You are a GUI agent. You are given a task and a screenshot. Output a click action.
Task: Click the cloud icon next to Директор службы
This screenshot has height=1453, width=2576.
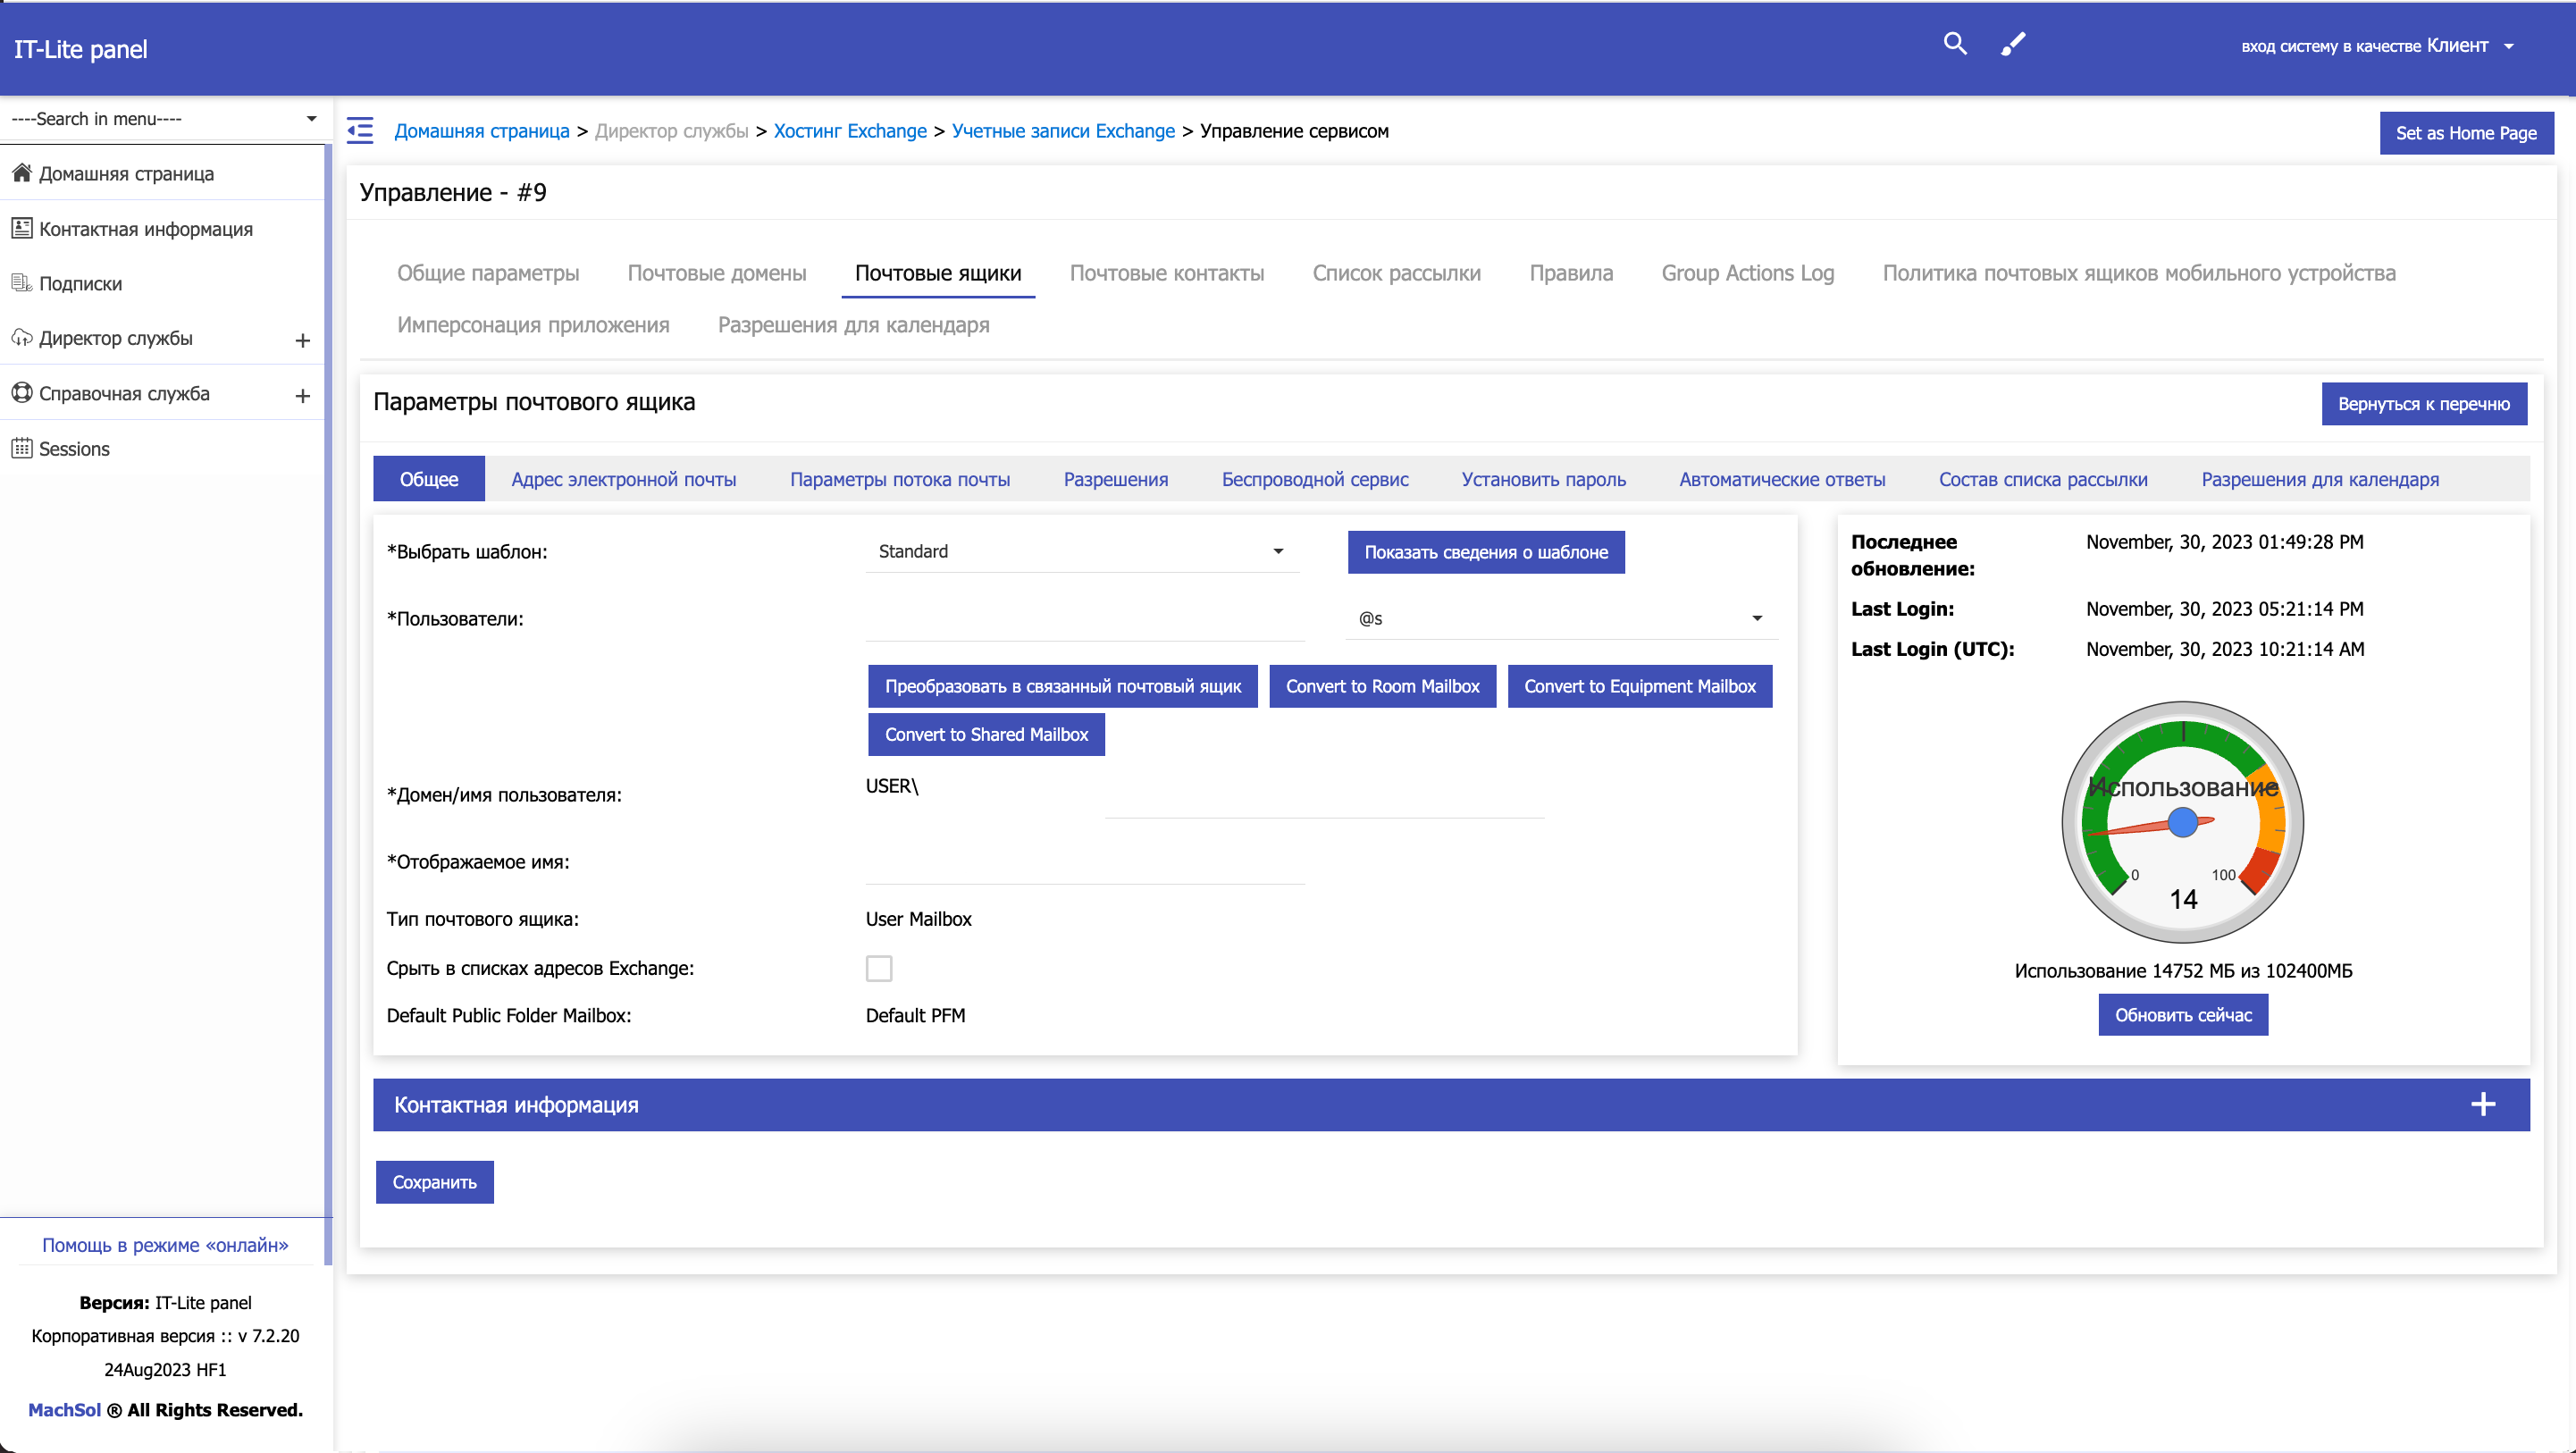[x=22, y=338]
